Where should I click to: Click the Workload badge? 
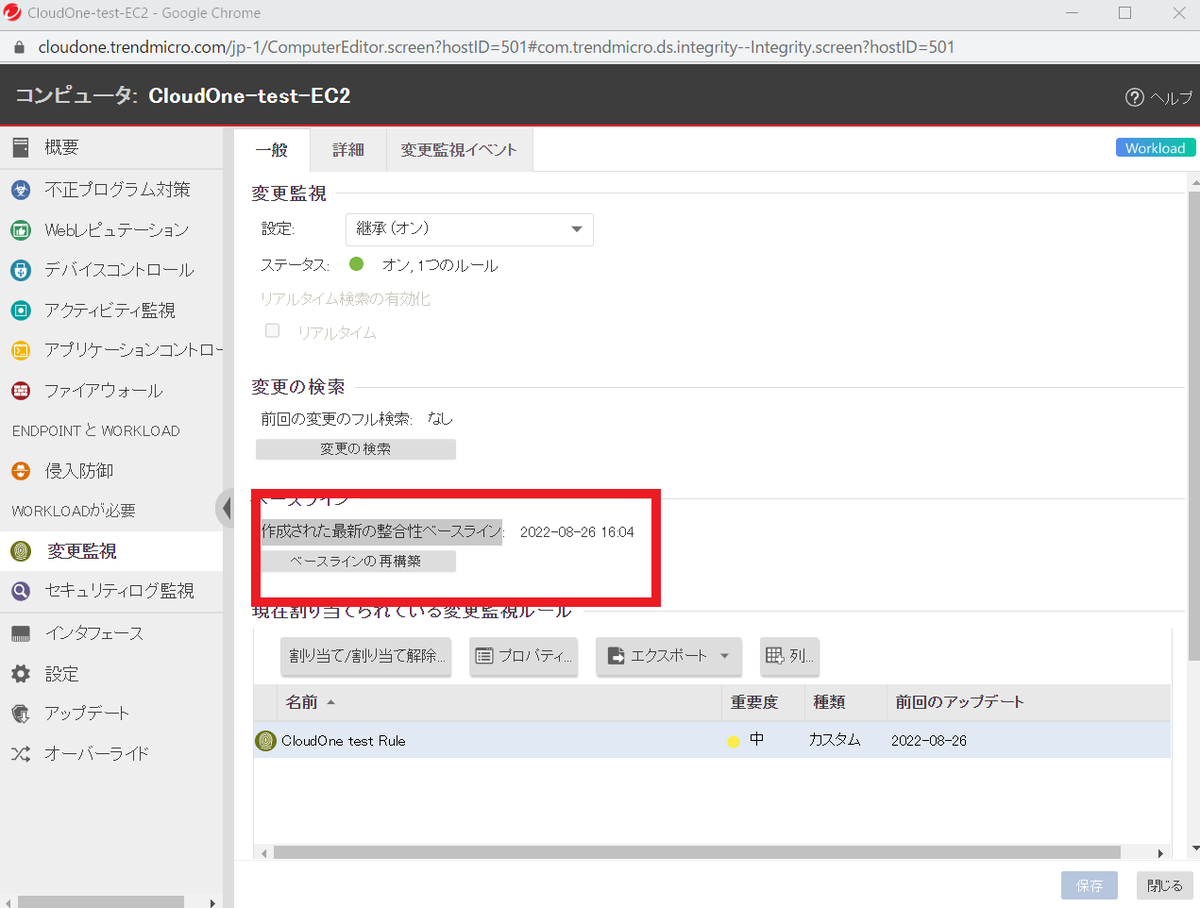(1155, 148)
